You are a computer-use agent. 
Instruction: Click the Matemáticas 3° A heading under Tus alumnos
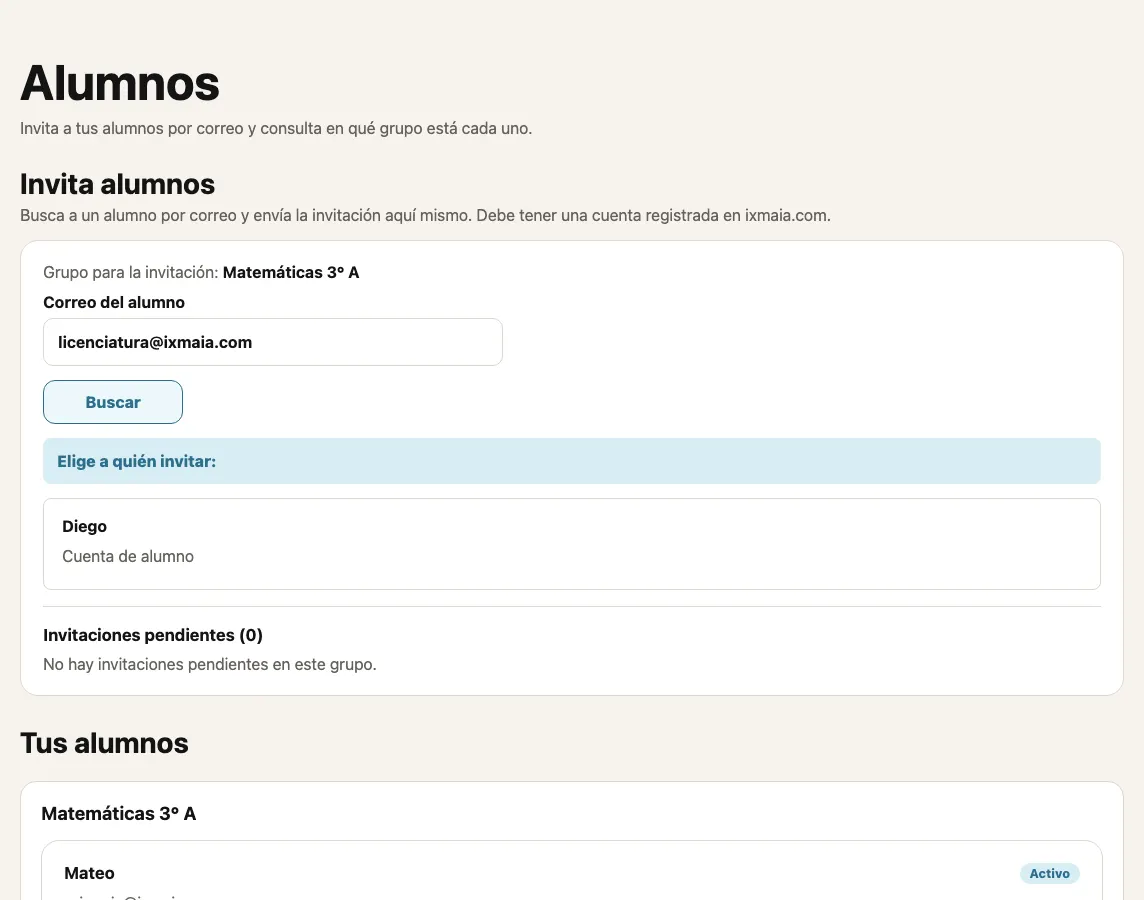(x=119, y=814)
